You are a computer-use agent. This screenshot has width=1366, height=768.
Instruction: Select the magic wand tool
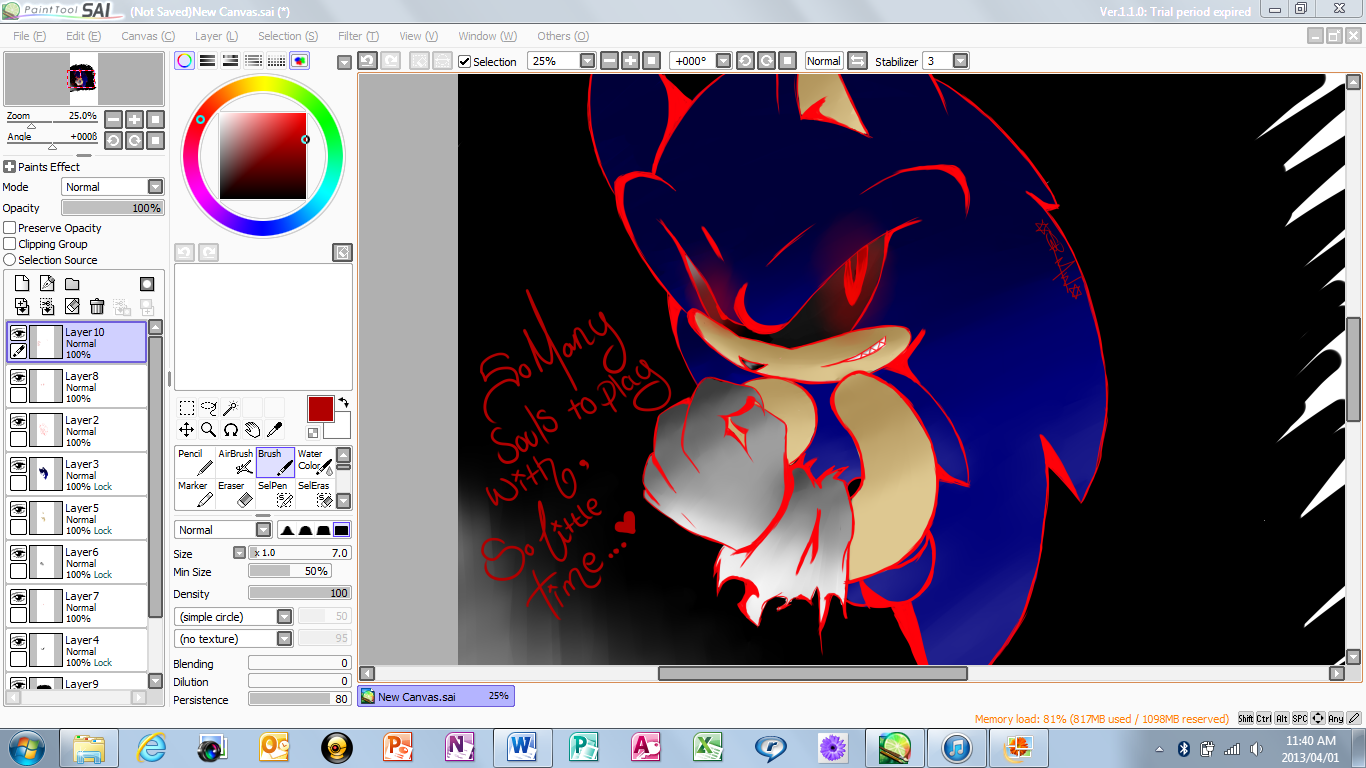coord(230,408)
